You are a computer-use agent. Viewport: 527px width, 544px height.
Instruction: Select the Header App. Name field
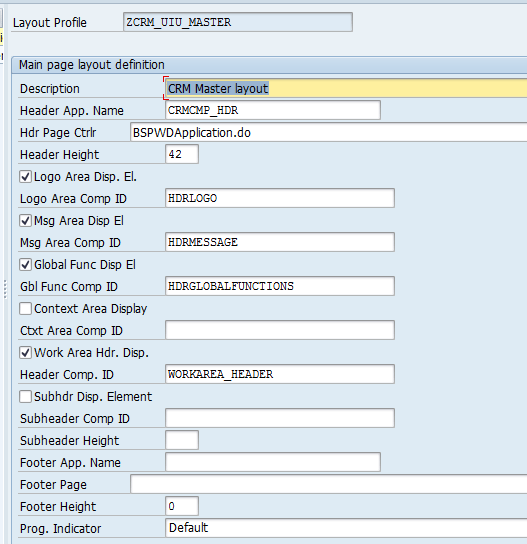point(273,110)
